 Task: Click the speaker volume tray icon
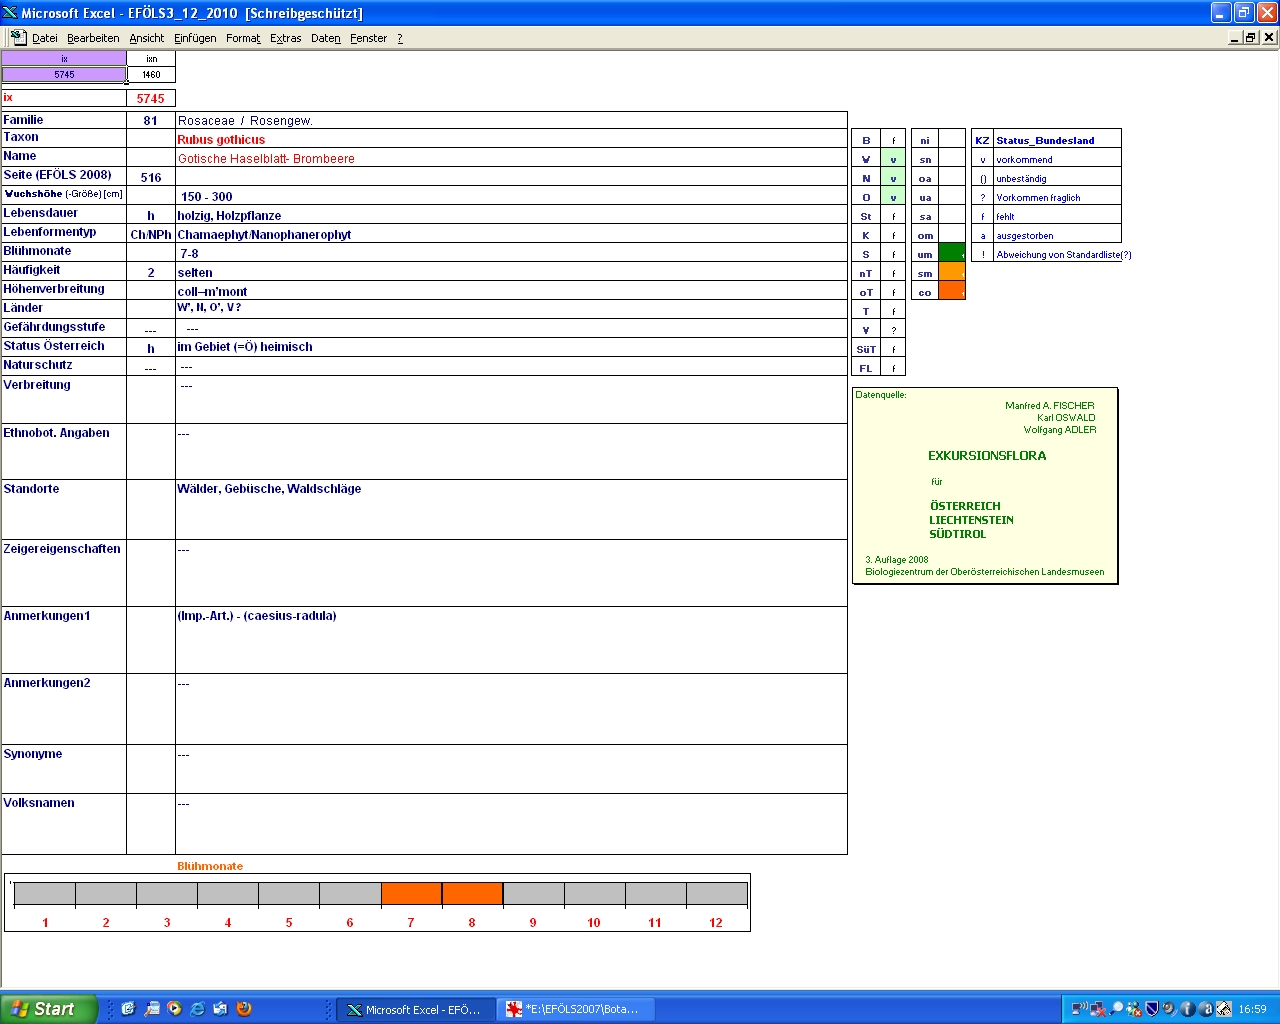tap(1169, 1009)
